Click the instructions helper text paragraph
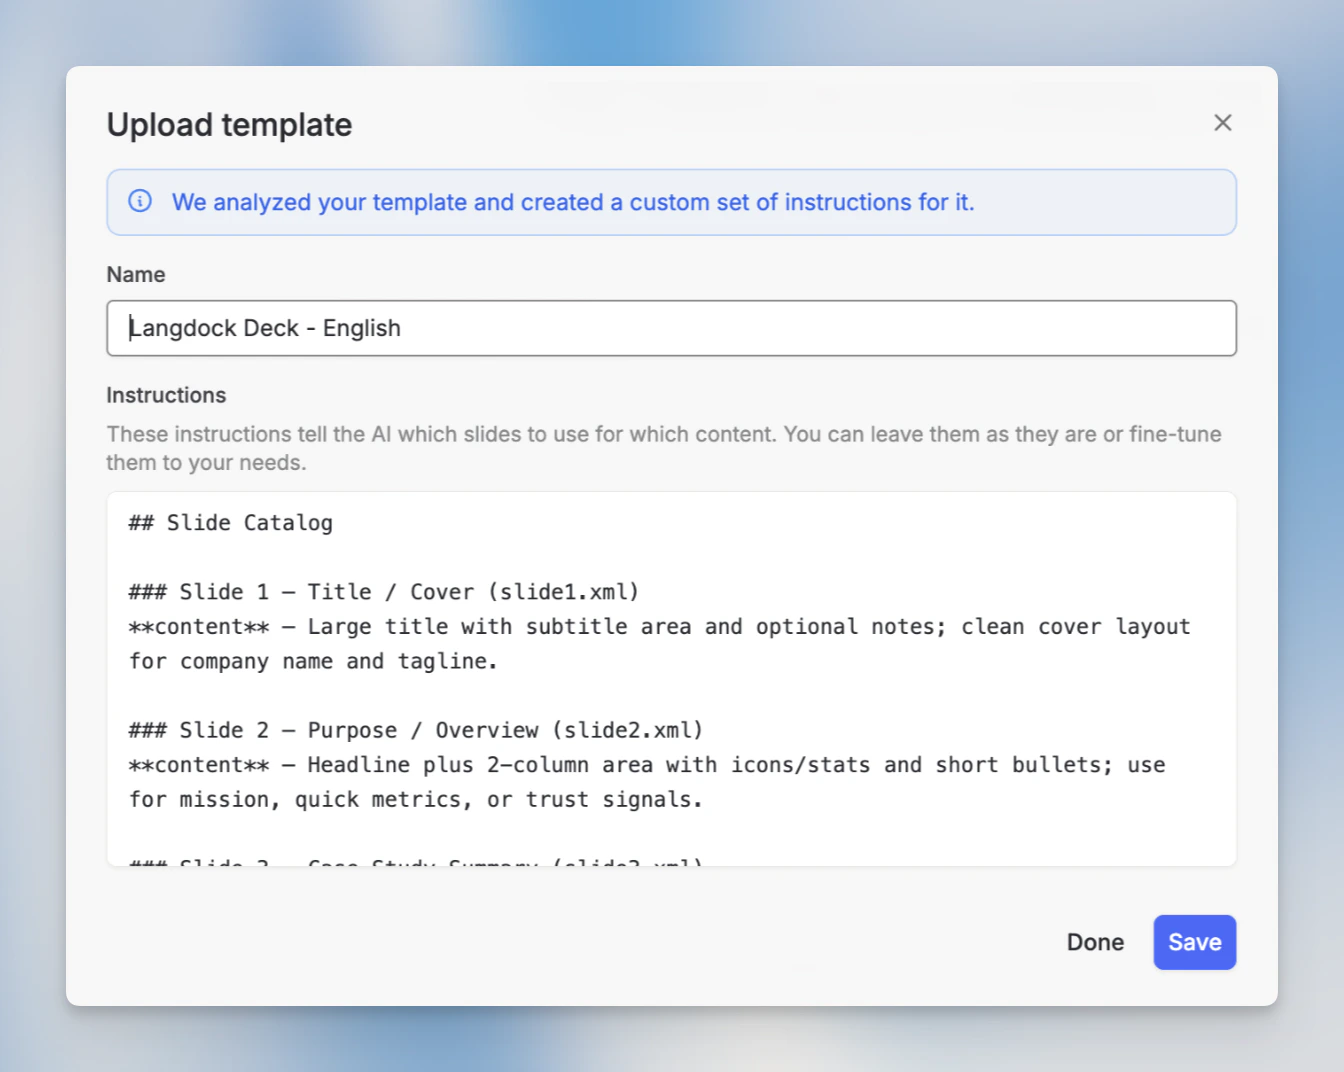Viewport: 1344px width, 1072px height. click(663, 448)
